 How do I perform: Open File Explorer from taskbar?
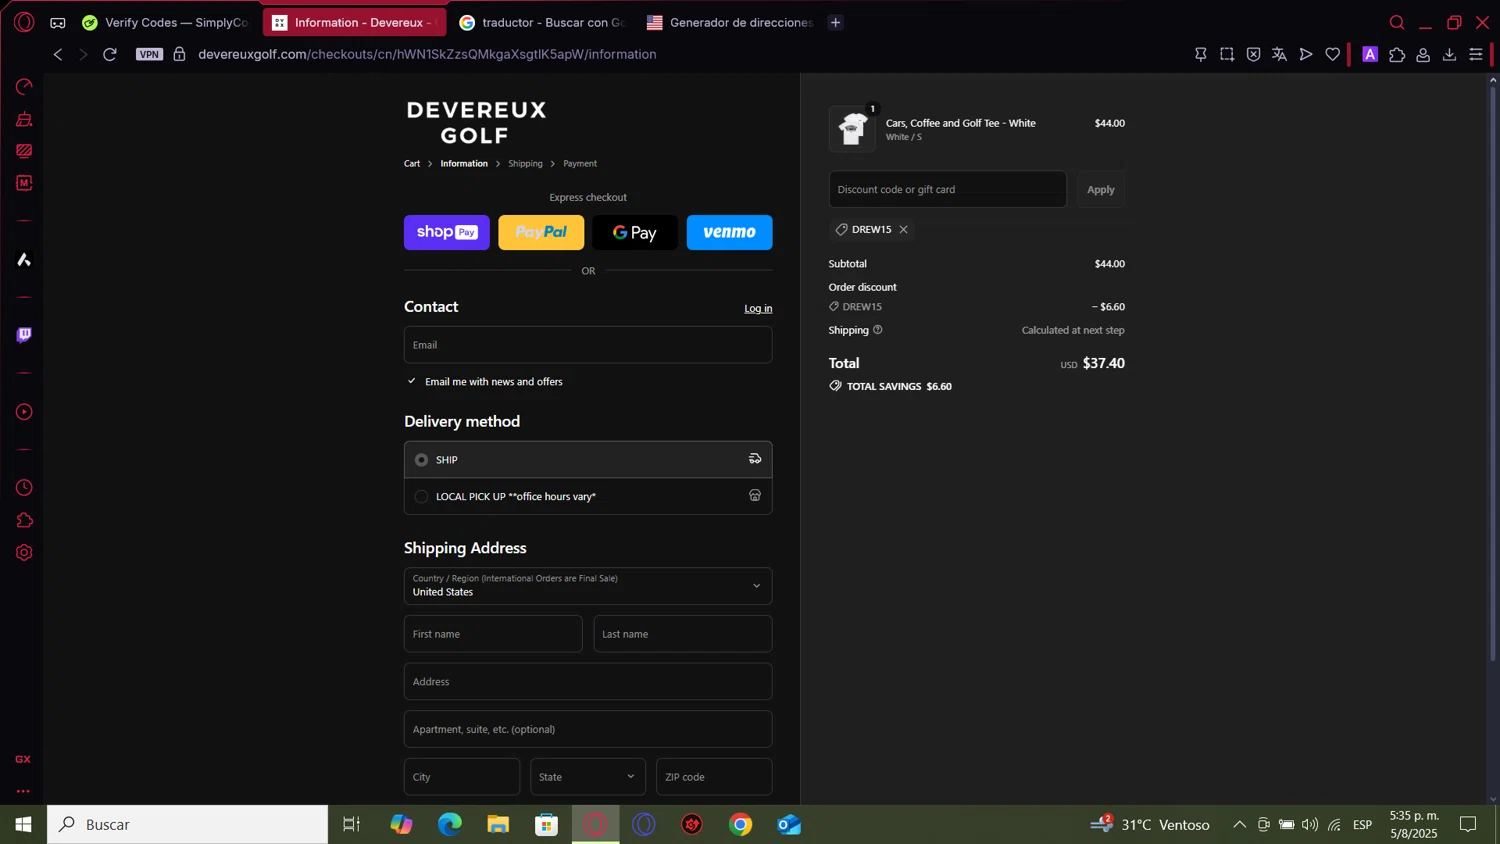498,824
